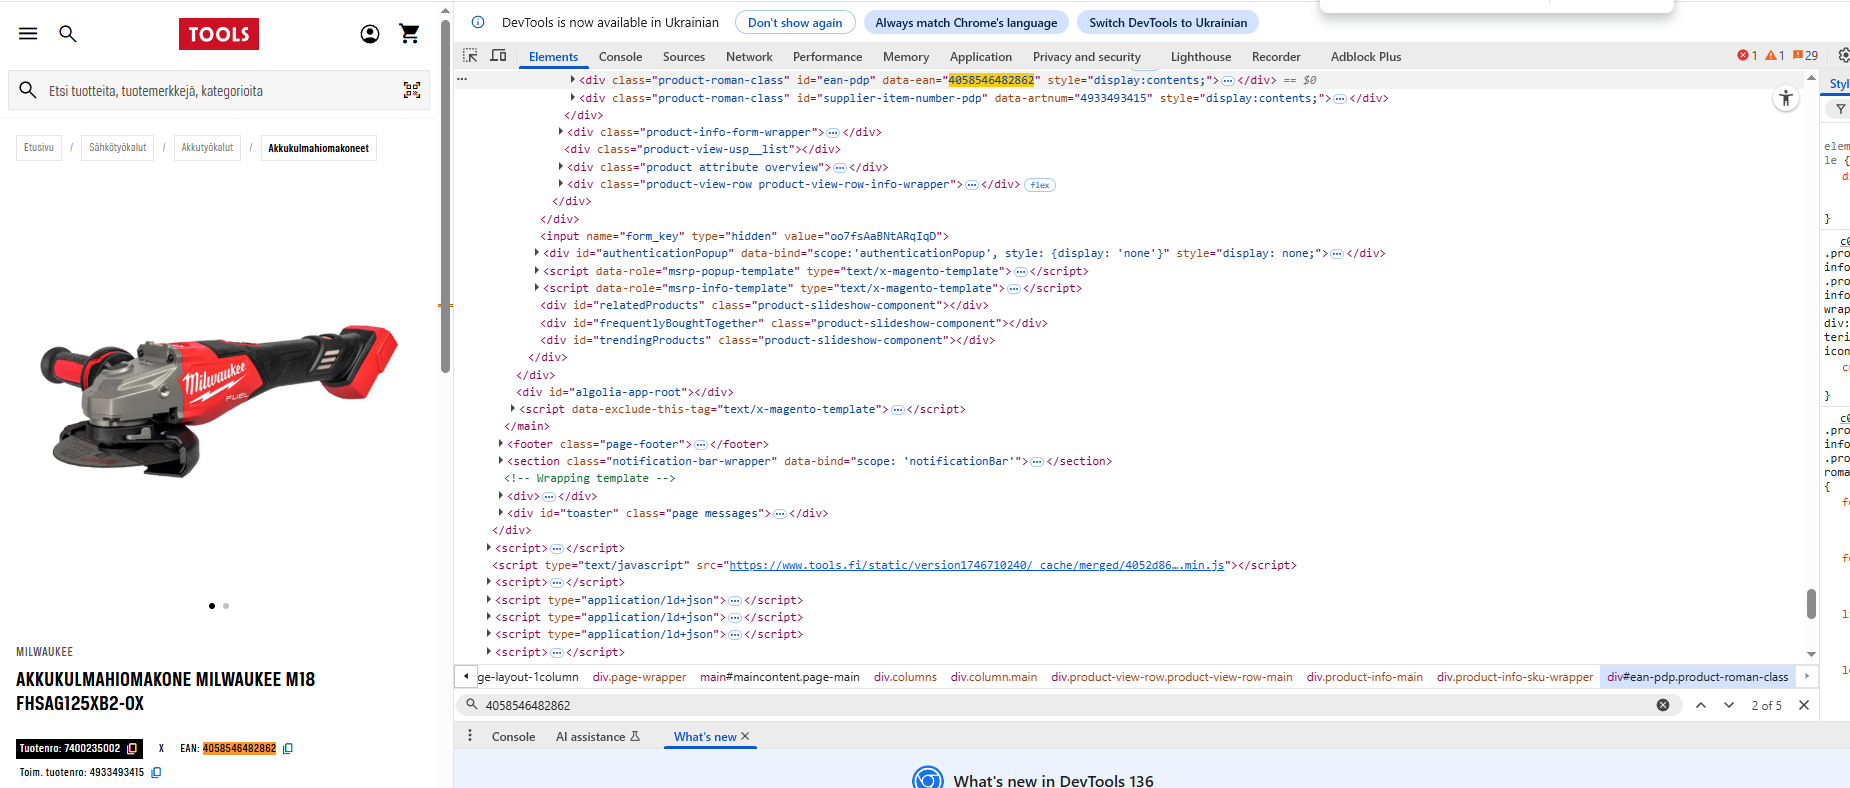Screen dimensions: 1850x788
Task: Expand the div#ean-pdp node
Action: point(573,80)
